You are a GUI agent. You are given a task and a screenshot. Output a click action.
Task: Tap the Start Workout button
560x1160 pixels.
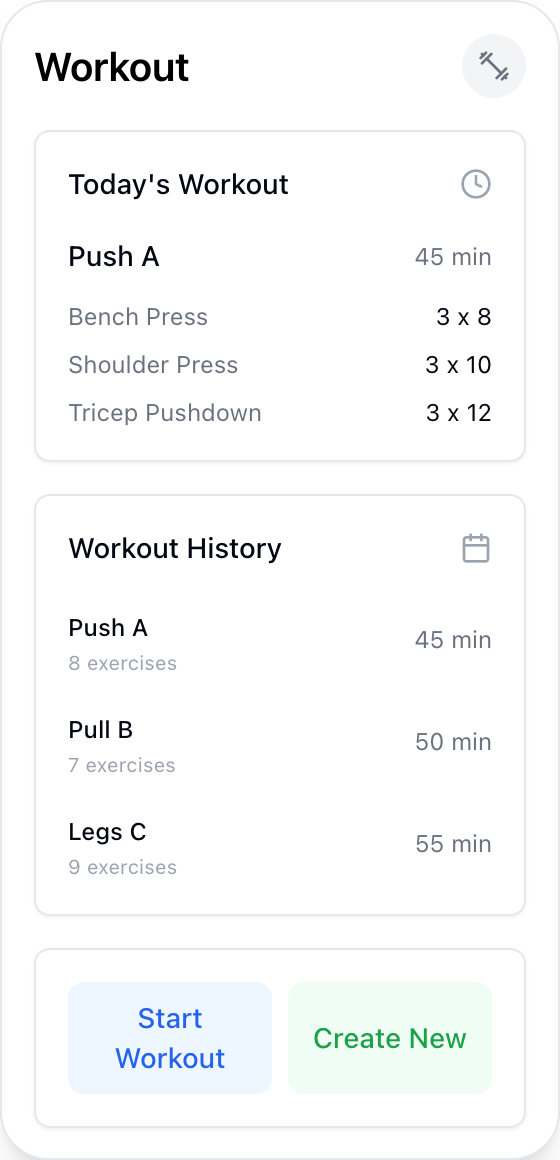point(170,1038)
